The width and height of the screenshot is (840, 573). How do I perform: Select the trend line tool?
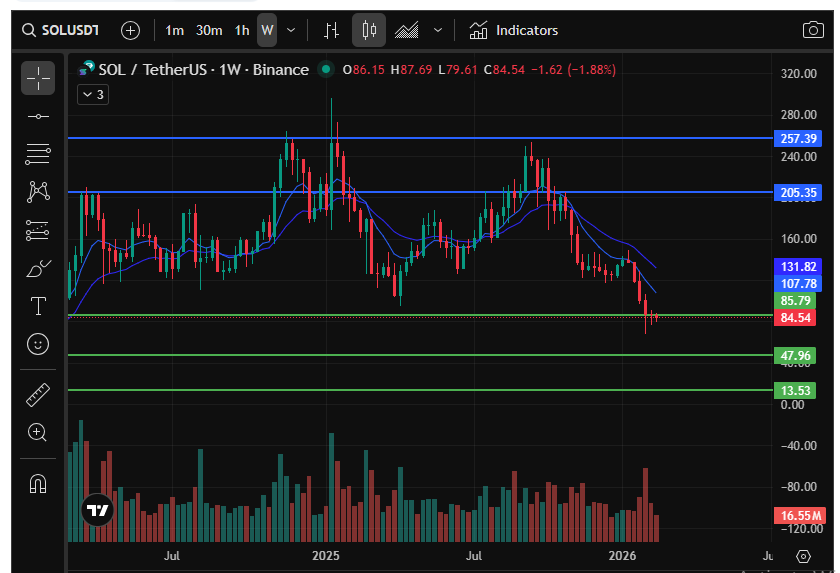coord(38,117)
